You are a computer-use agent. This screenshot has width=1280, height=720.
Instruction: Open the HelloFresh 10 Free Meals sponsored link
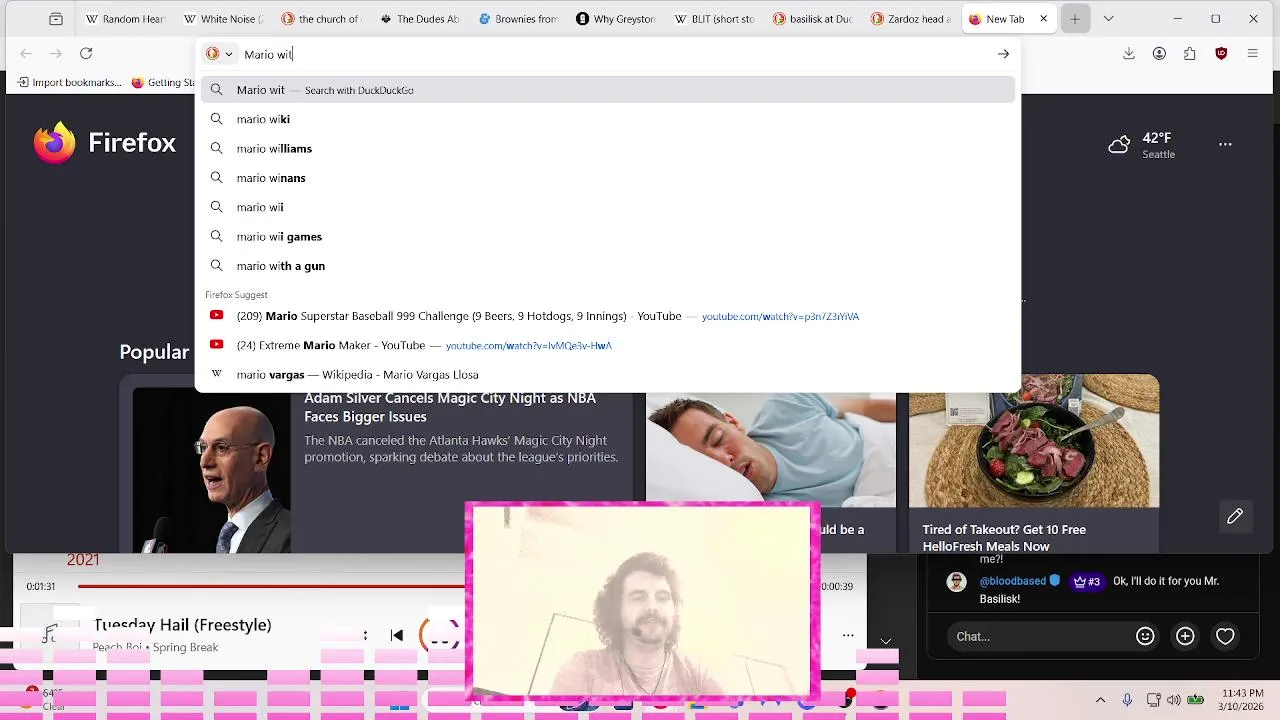[x=1004, y=538]
